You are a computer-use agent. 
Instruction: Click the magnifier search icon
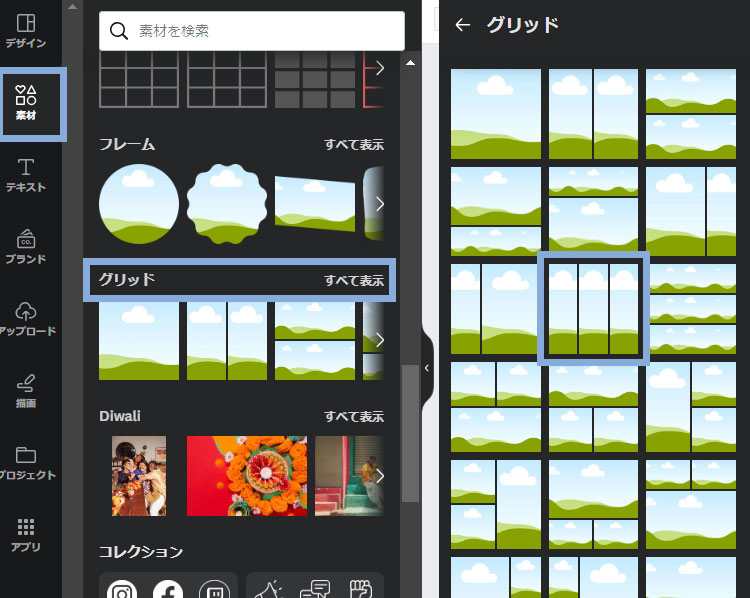119,31
